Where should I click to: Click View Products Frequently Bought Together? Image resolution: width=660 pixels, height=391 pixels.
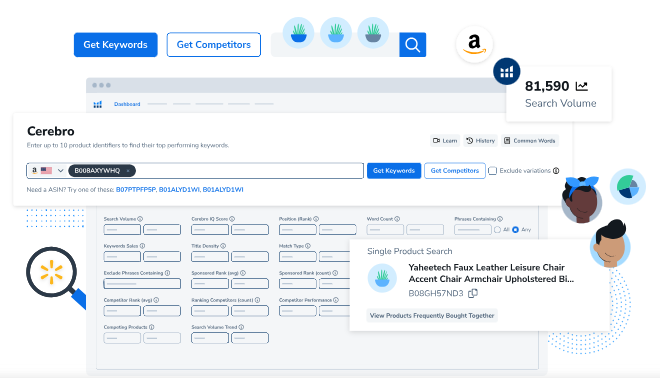(x=432, y=315)
